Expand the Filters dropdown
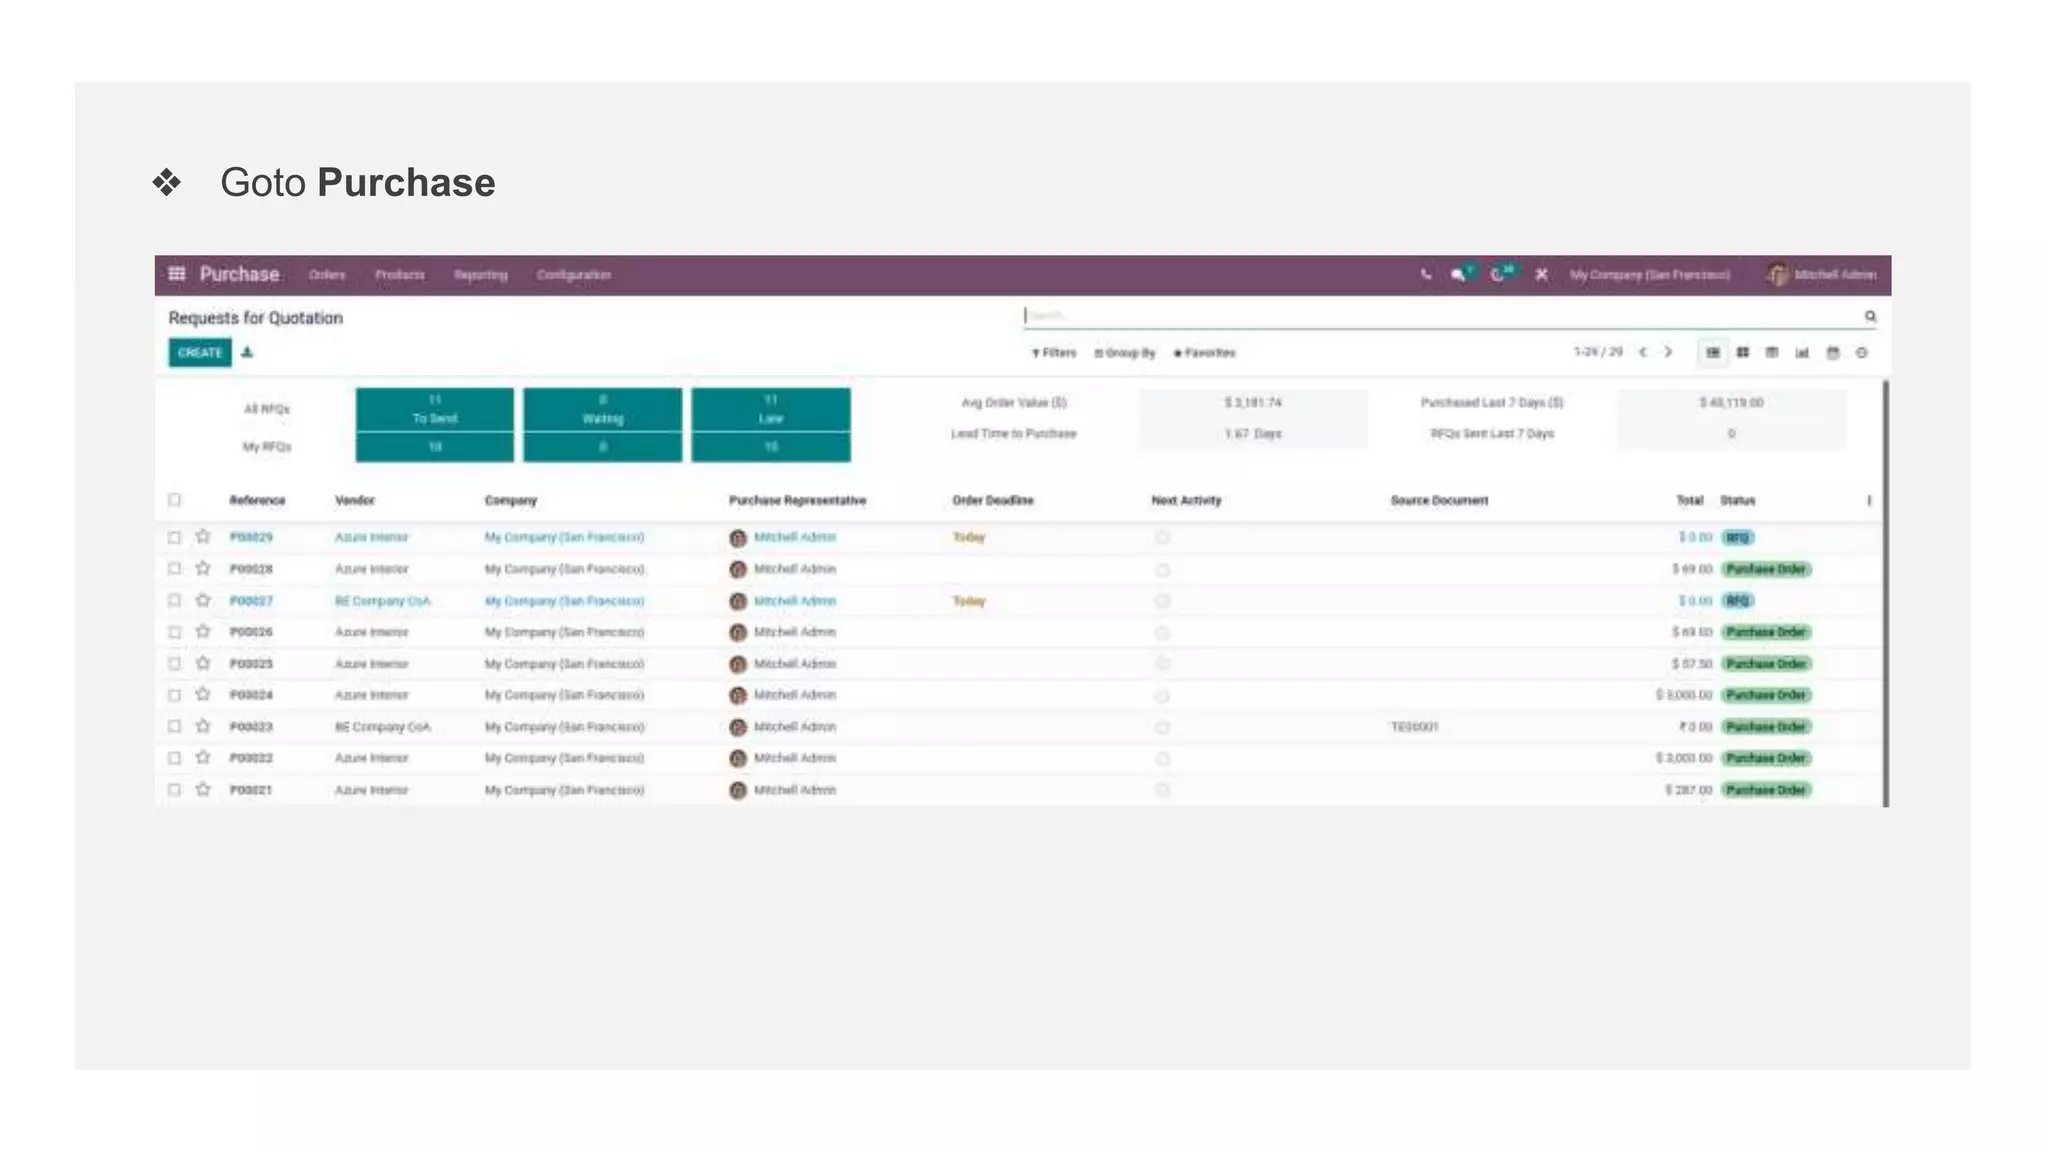Viewport: 2048px width, 1152px height. click(1054, 353)
